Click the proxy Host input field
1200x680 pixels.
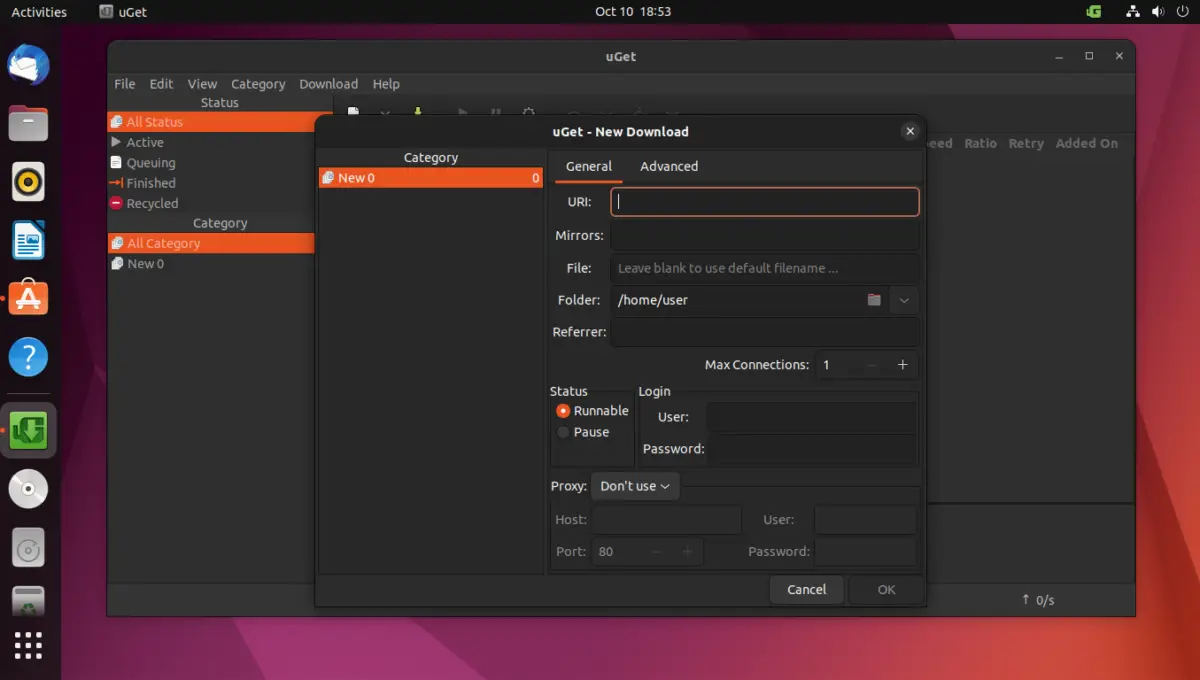(x=666, y=520)
